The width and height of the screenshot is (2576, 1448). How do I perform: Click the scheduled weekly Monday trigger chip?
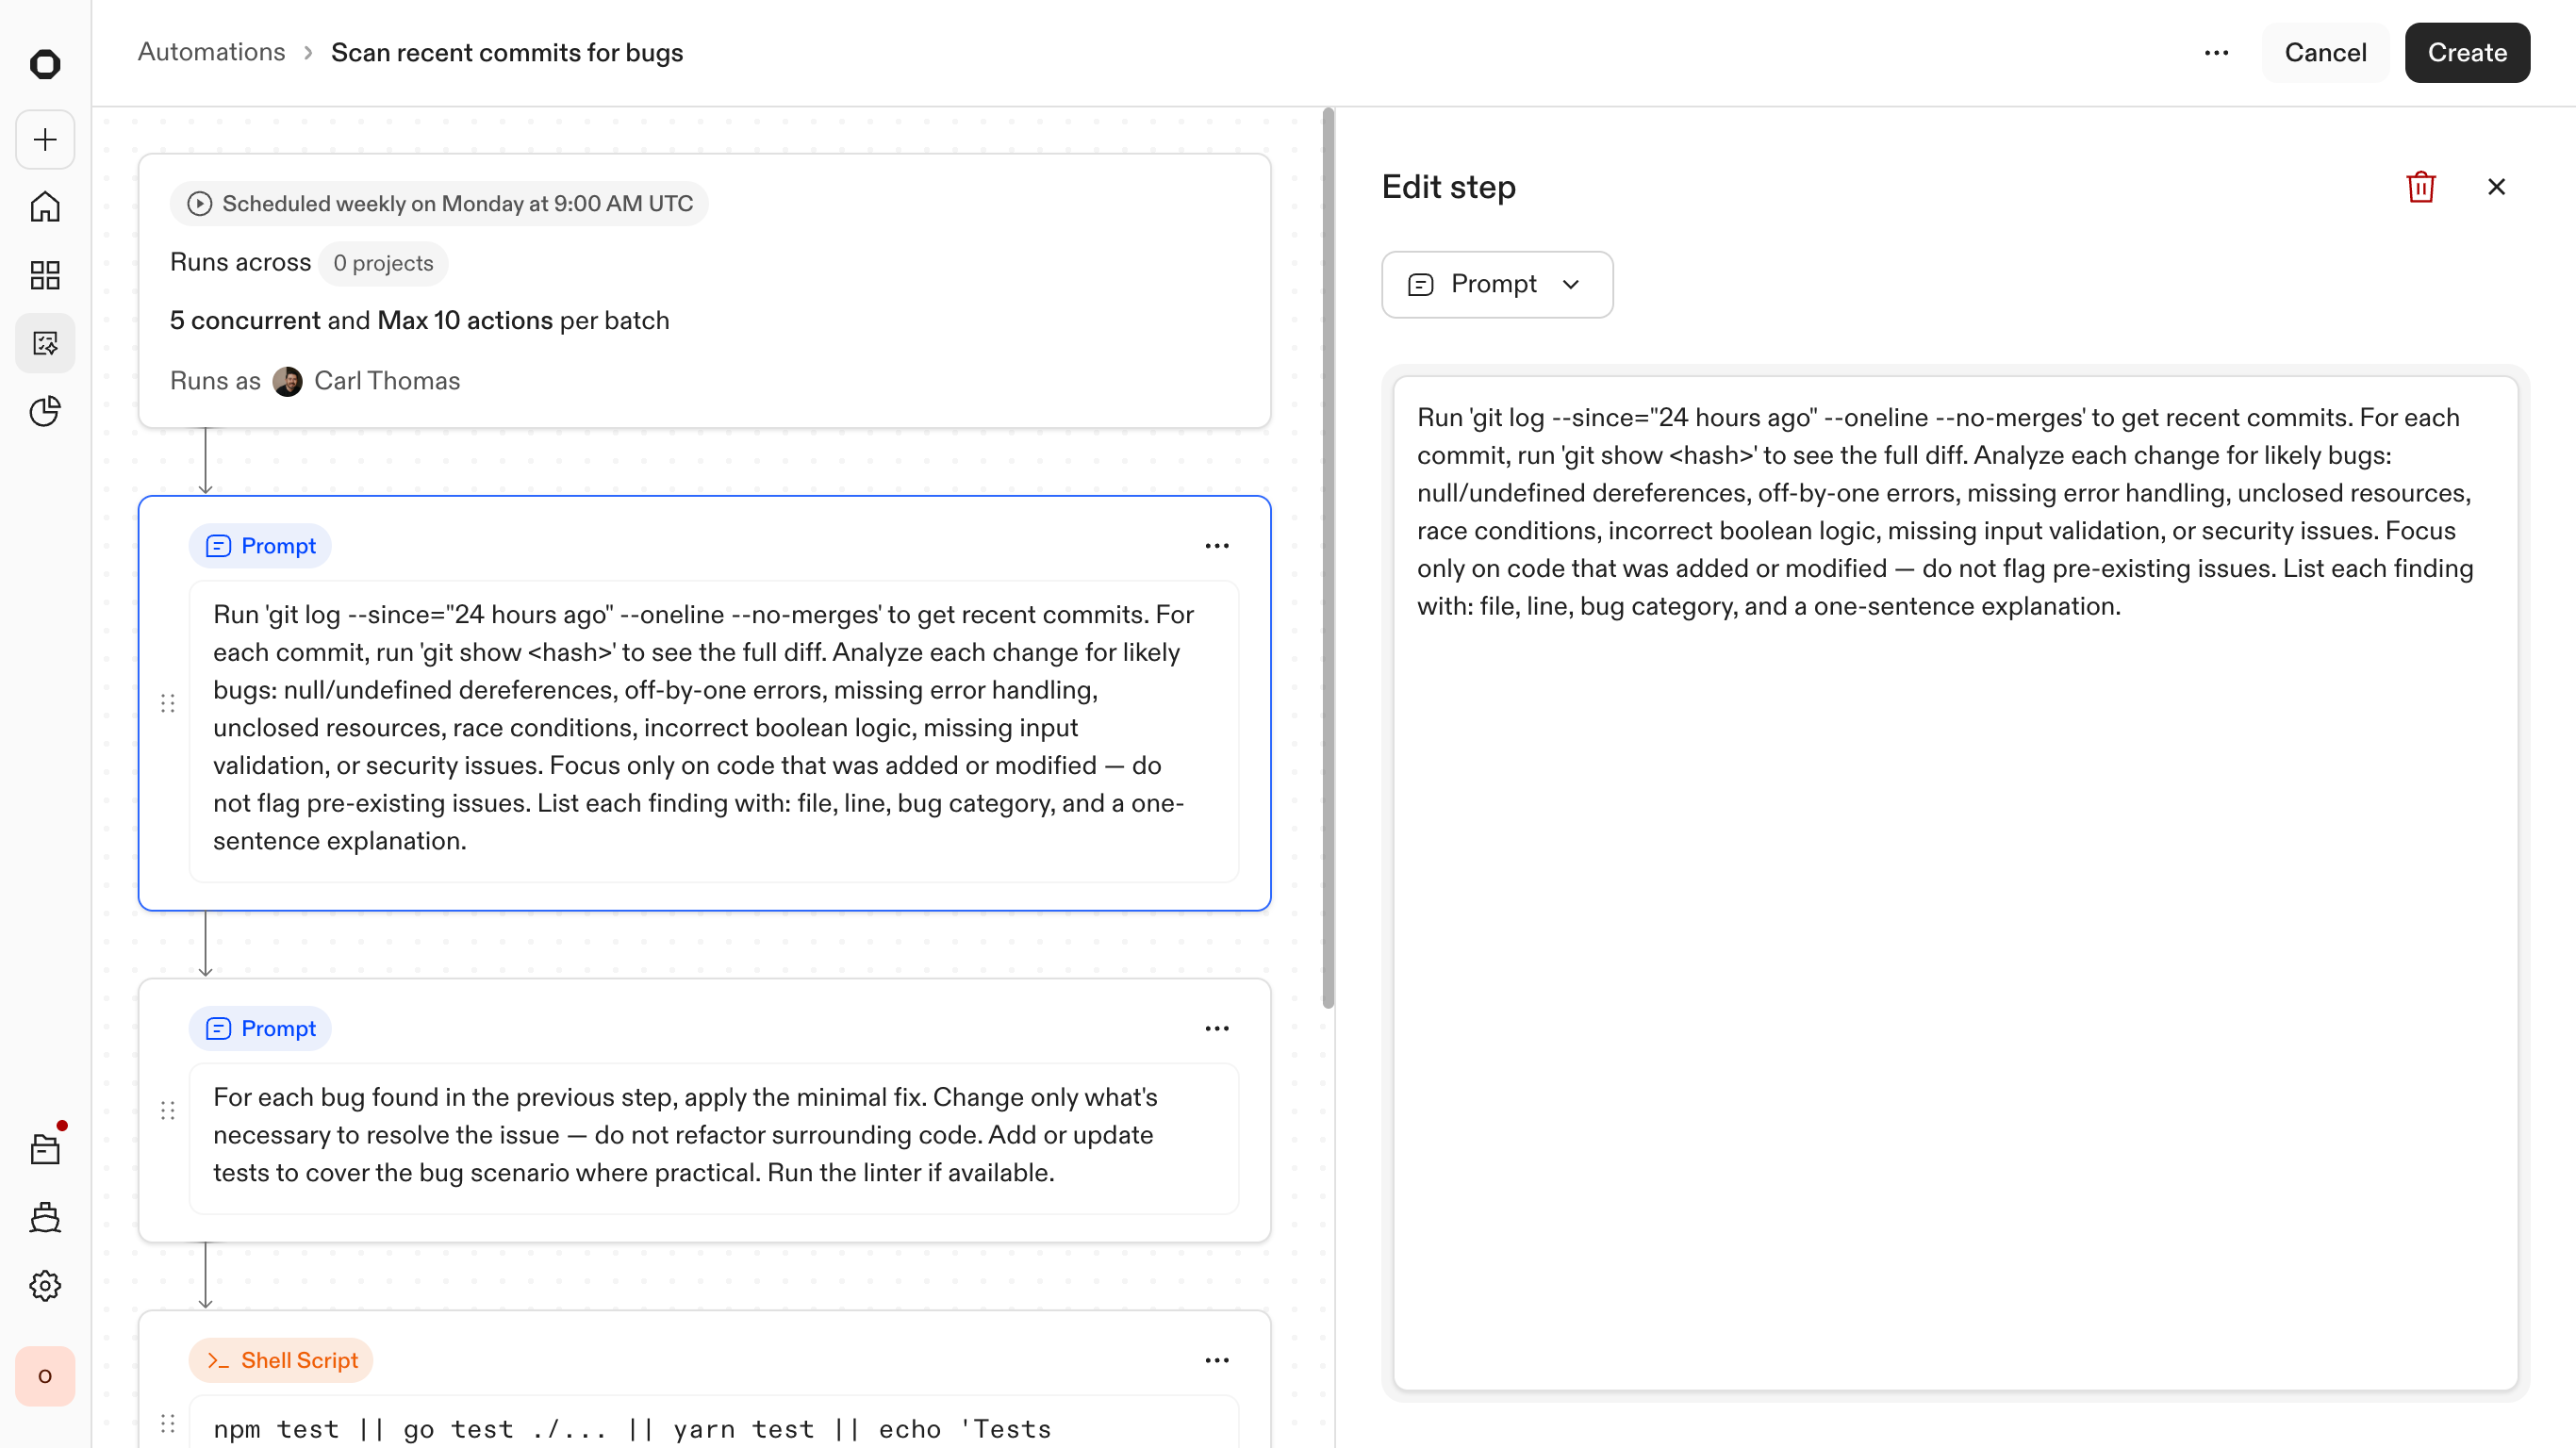439,204
